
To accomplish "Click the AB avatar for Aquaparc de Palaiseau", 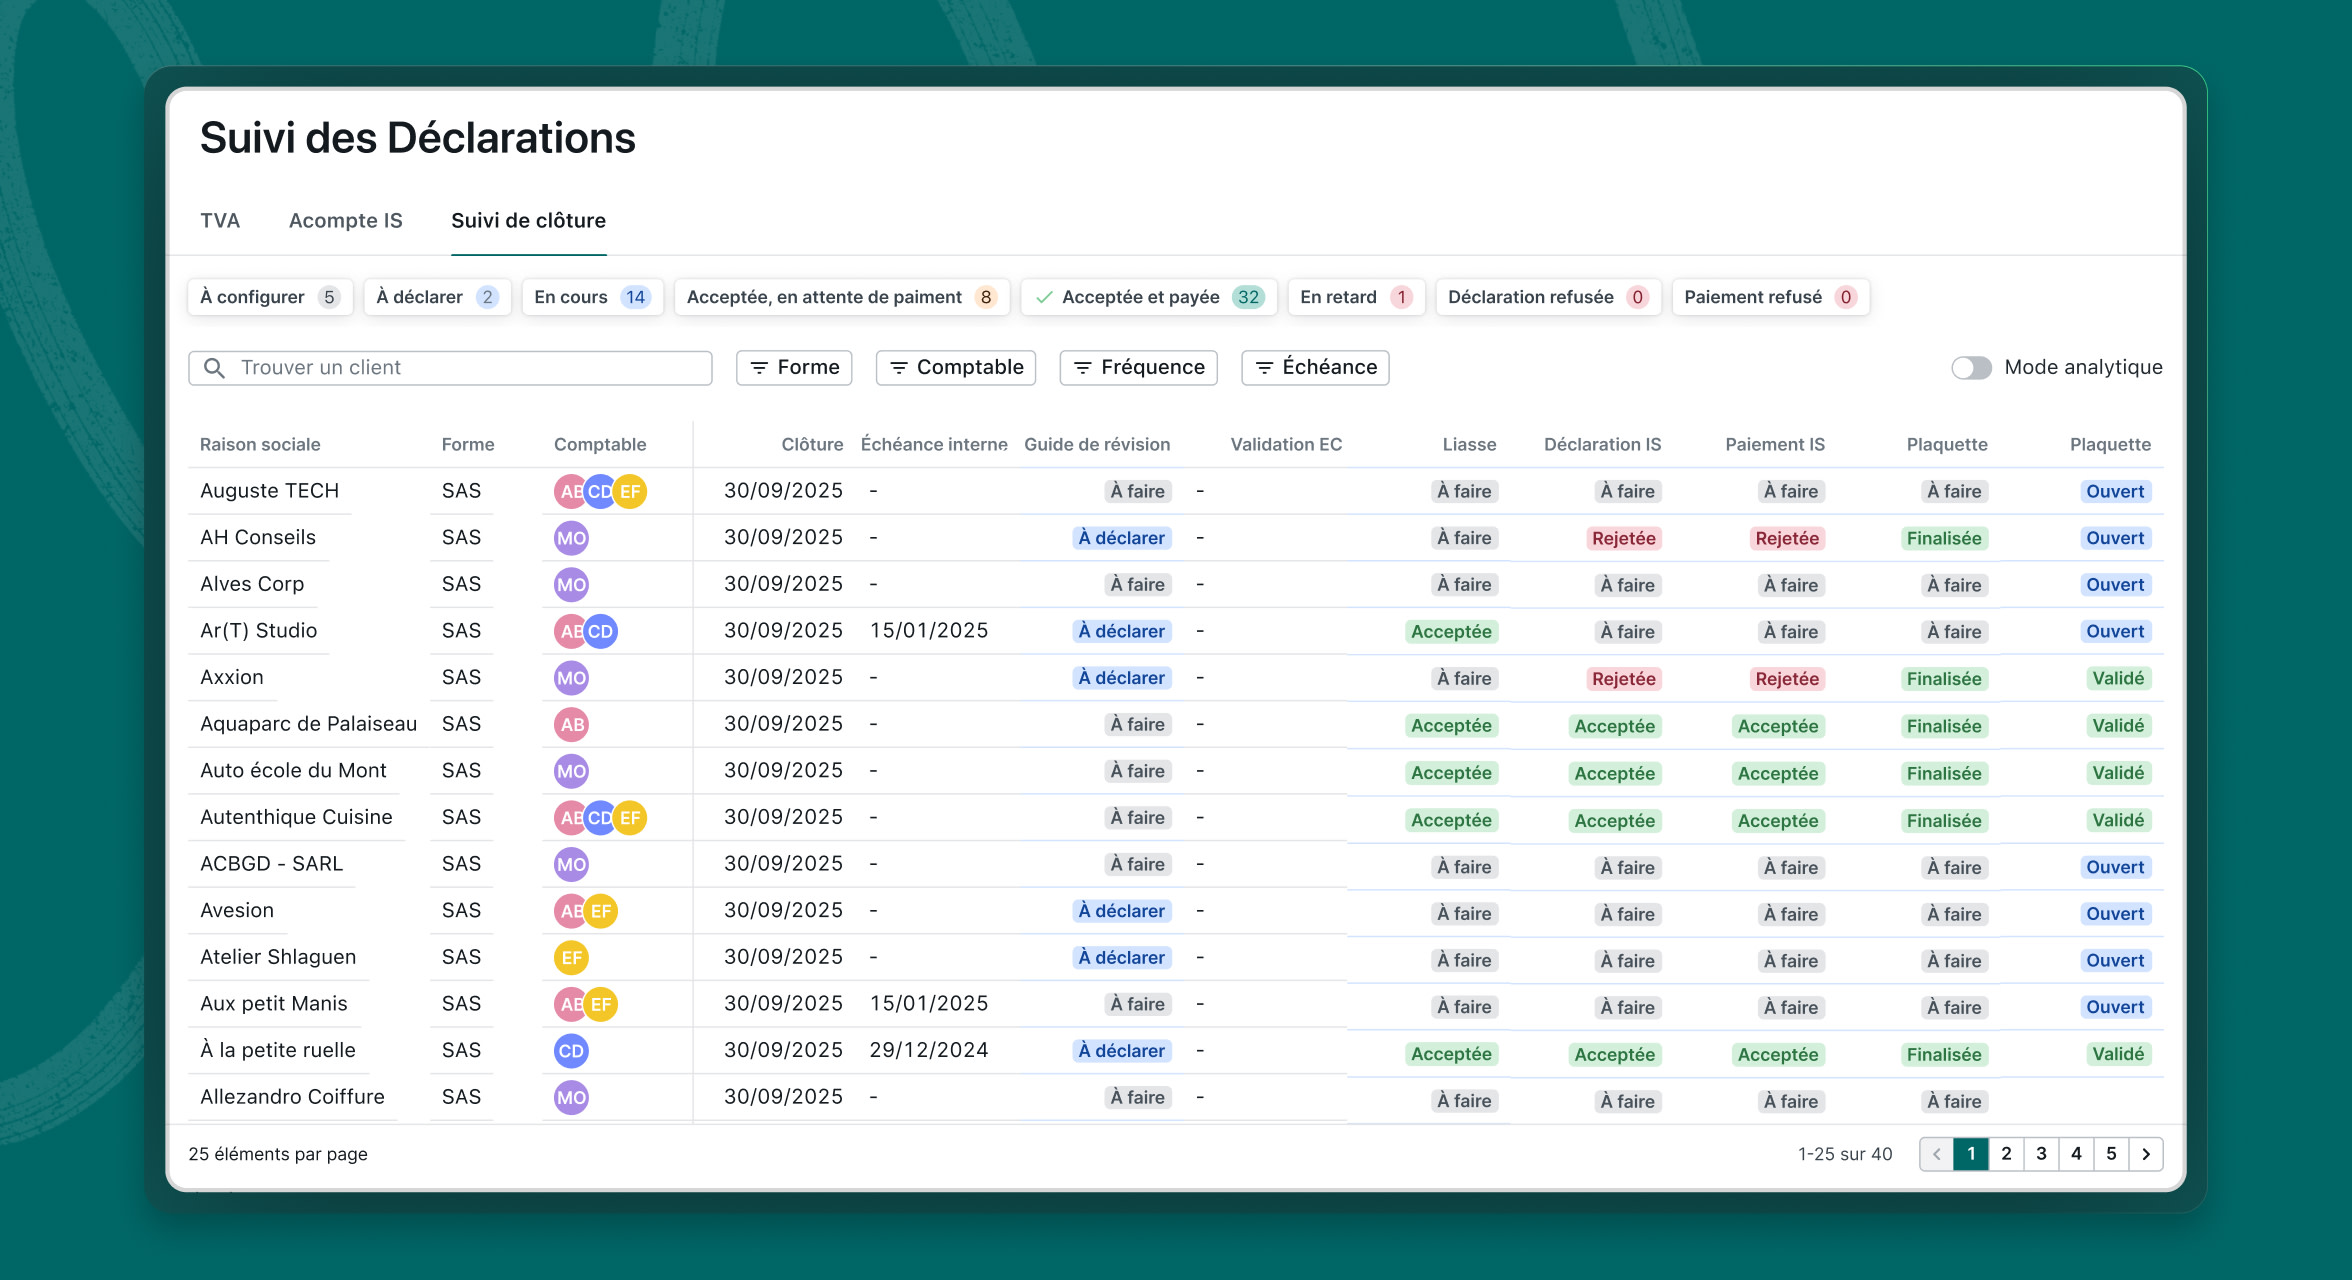I will (x=571, y=725).
